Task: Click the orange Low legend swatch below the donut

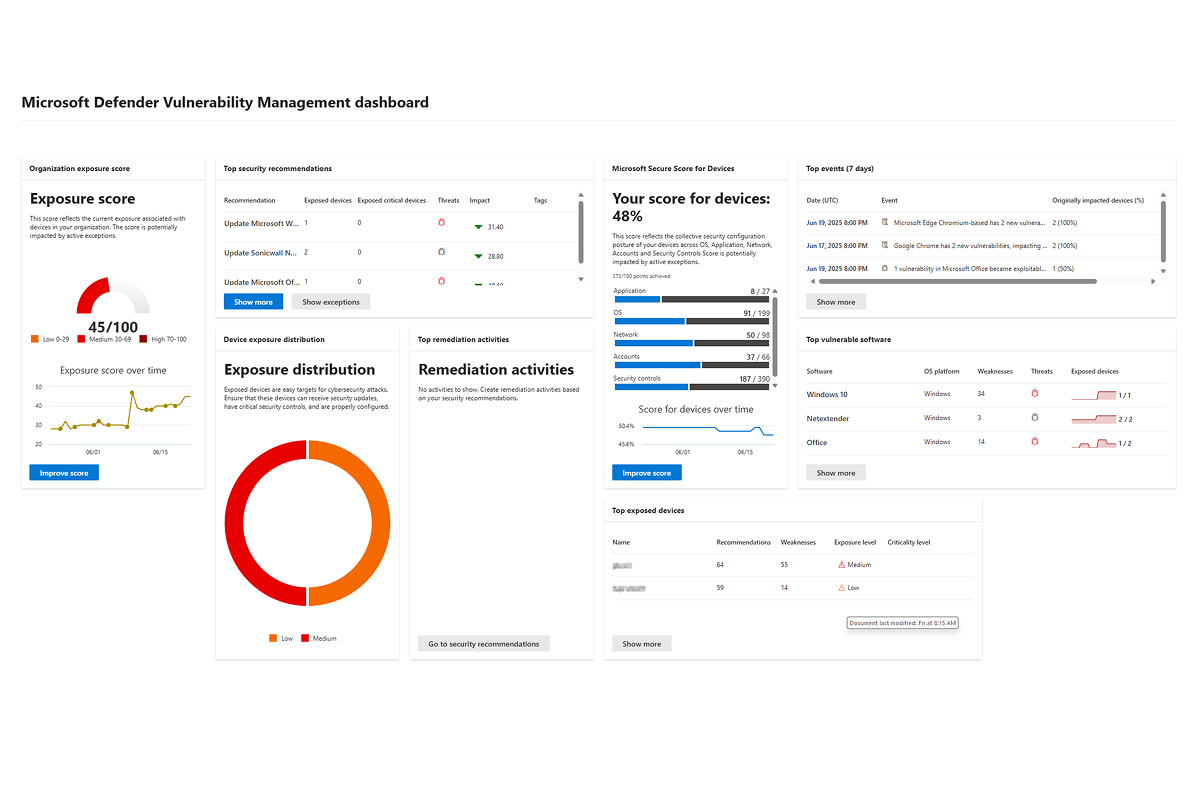Action: (x=273, y=638)
